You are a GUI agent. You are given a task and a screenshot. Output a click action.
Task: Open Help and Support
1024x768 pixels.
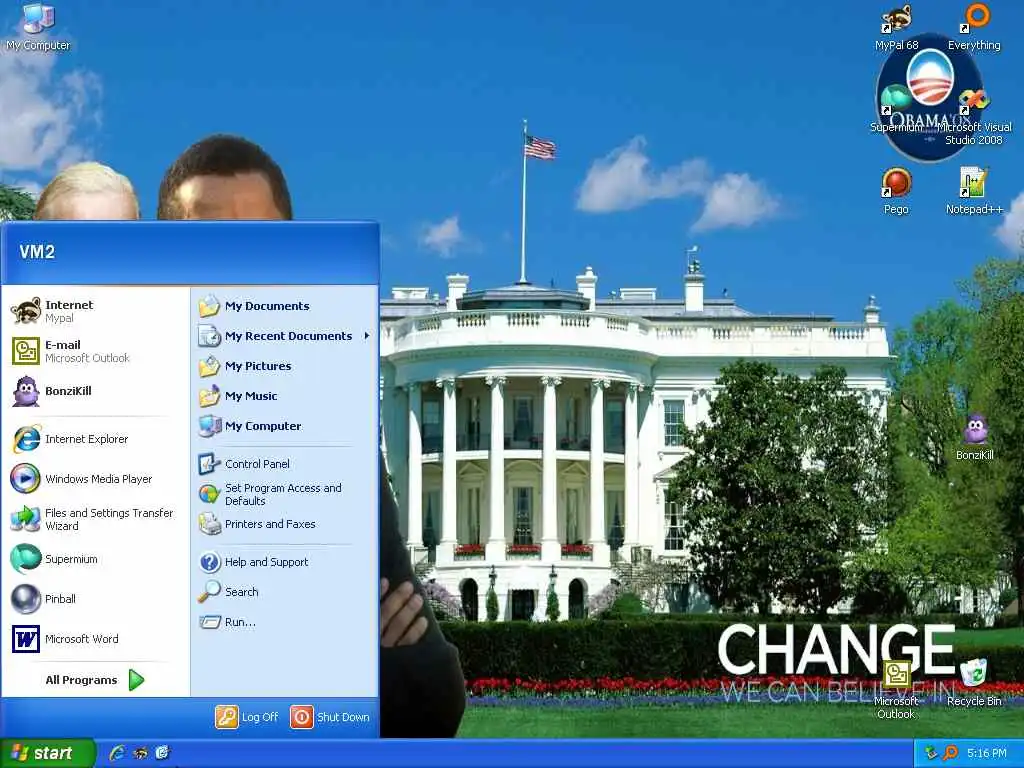[x=284, y=562]
